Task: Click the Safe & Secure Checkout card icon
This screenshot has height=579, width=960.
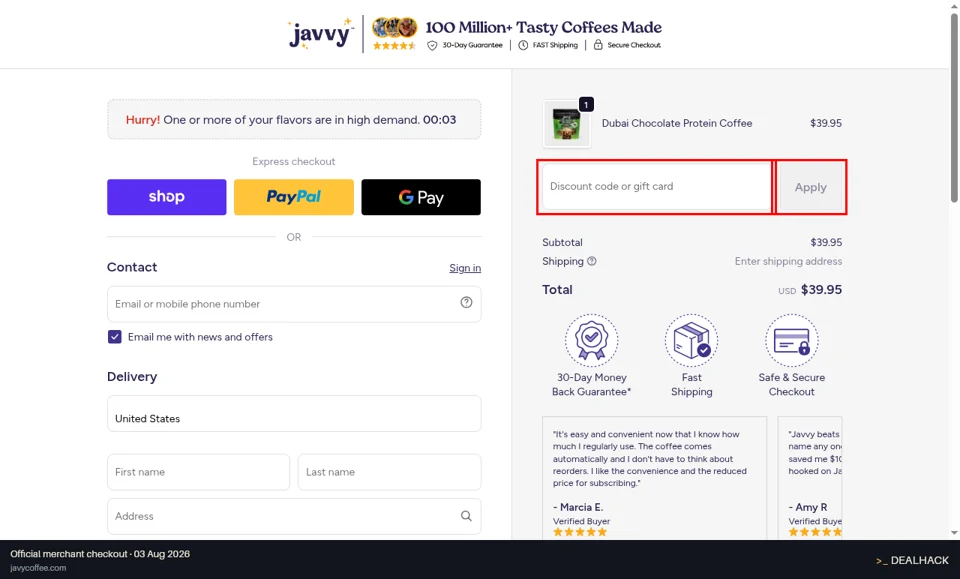Action: pos(792,340)
